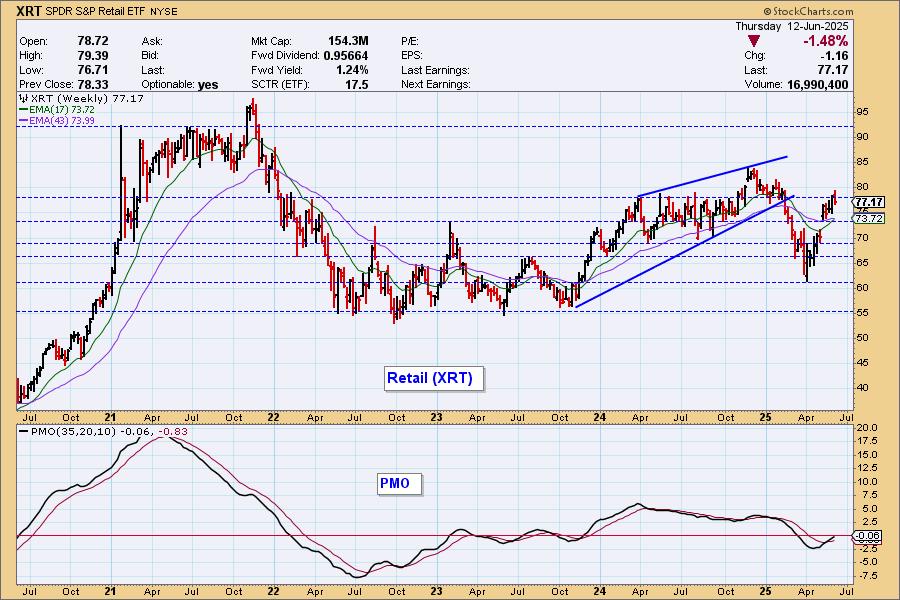
Task: Click the 12.5 label on the PMO axis
Action: 867,469
